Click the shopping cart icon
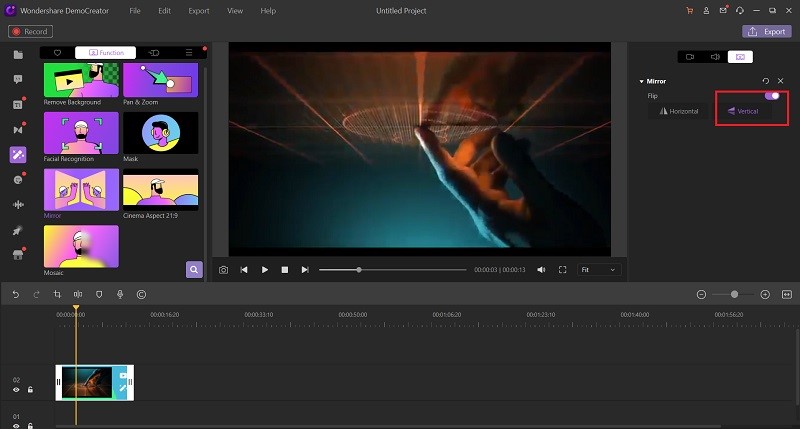The image size is (800, 429). click(x=689, y=11)
